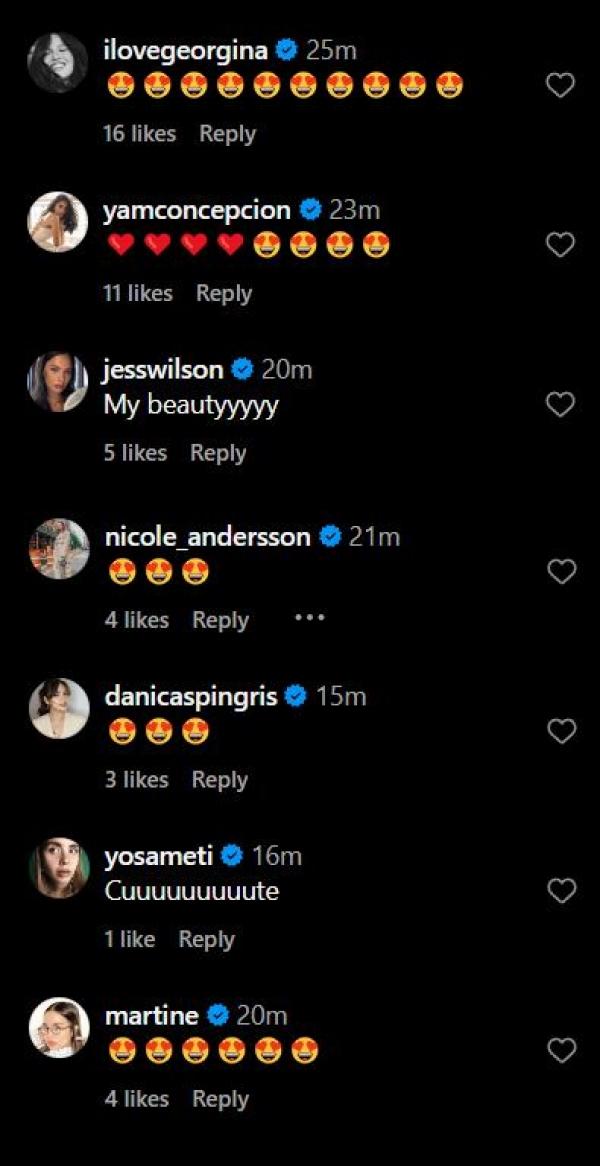
Task: Open ilovegeorgina's profile picture
Action: [57, 63]
